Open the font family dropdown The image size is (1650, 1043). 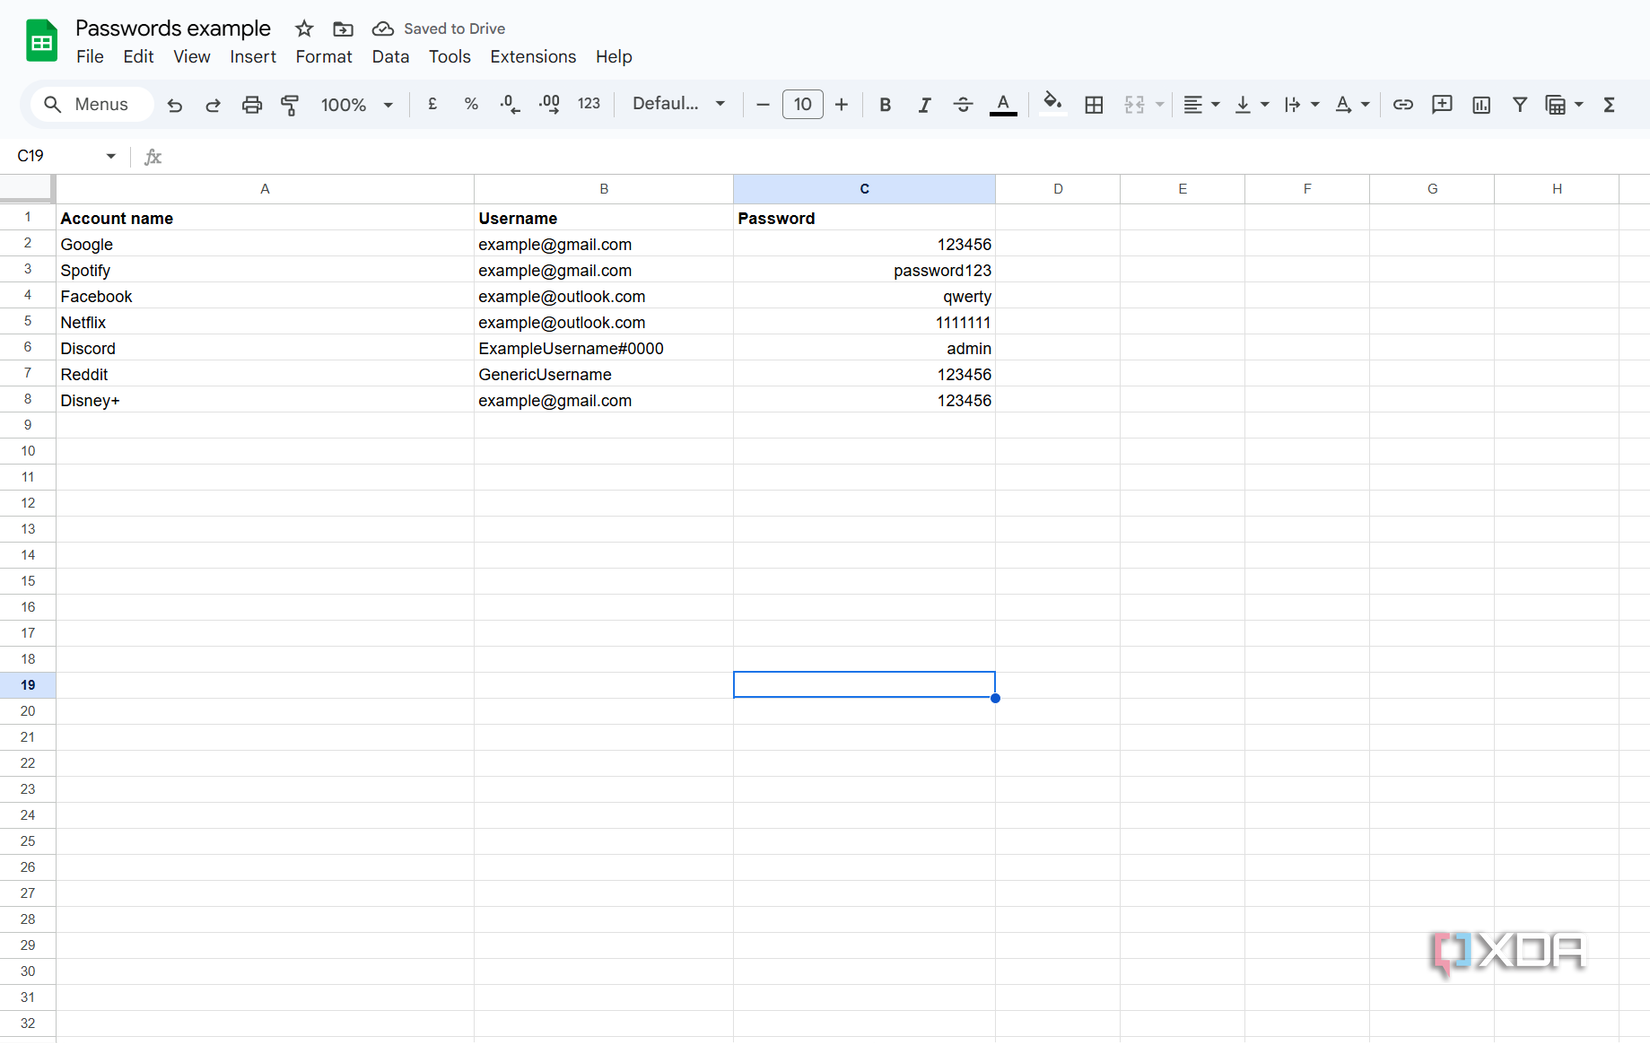[678, 104]
